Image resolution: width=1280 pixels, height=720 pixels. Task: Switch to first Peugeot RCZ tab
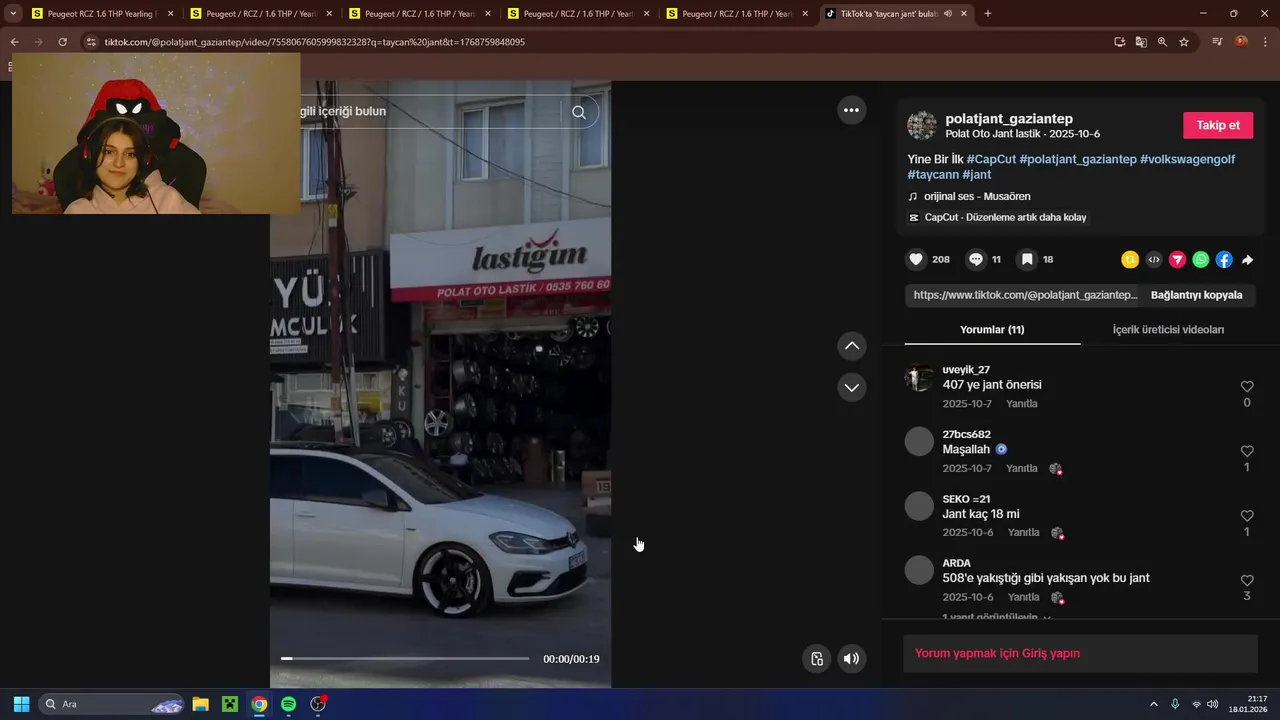click(103, 14)
